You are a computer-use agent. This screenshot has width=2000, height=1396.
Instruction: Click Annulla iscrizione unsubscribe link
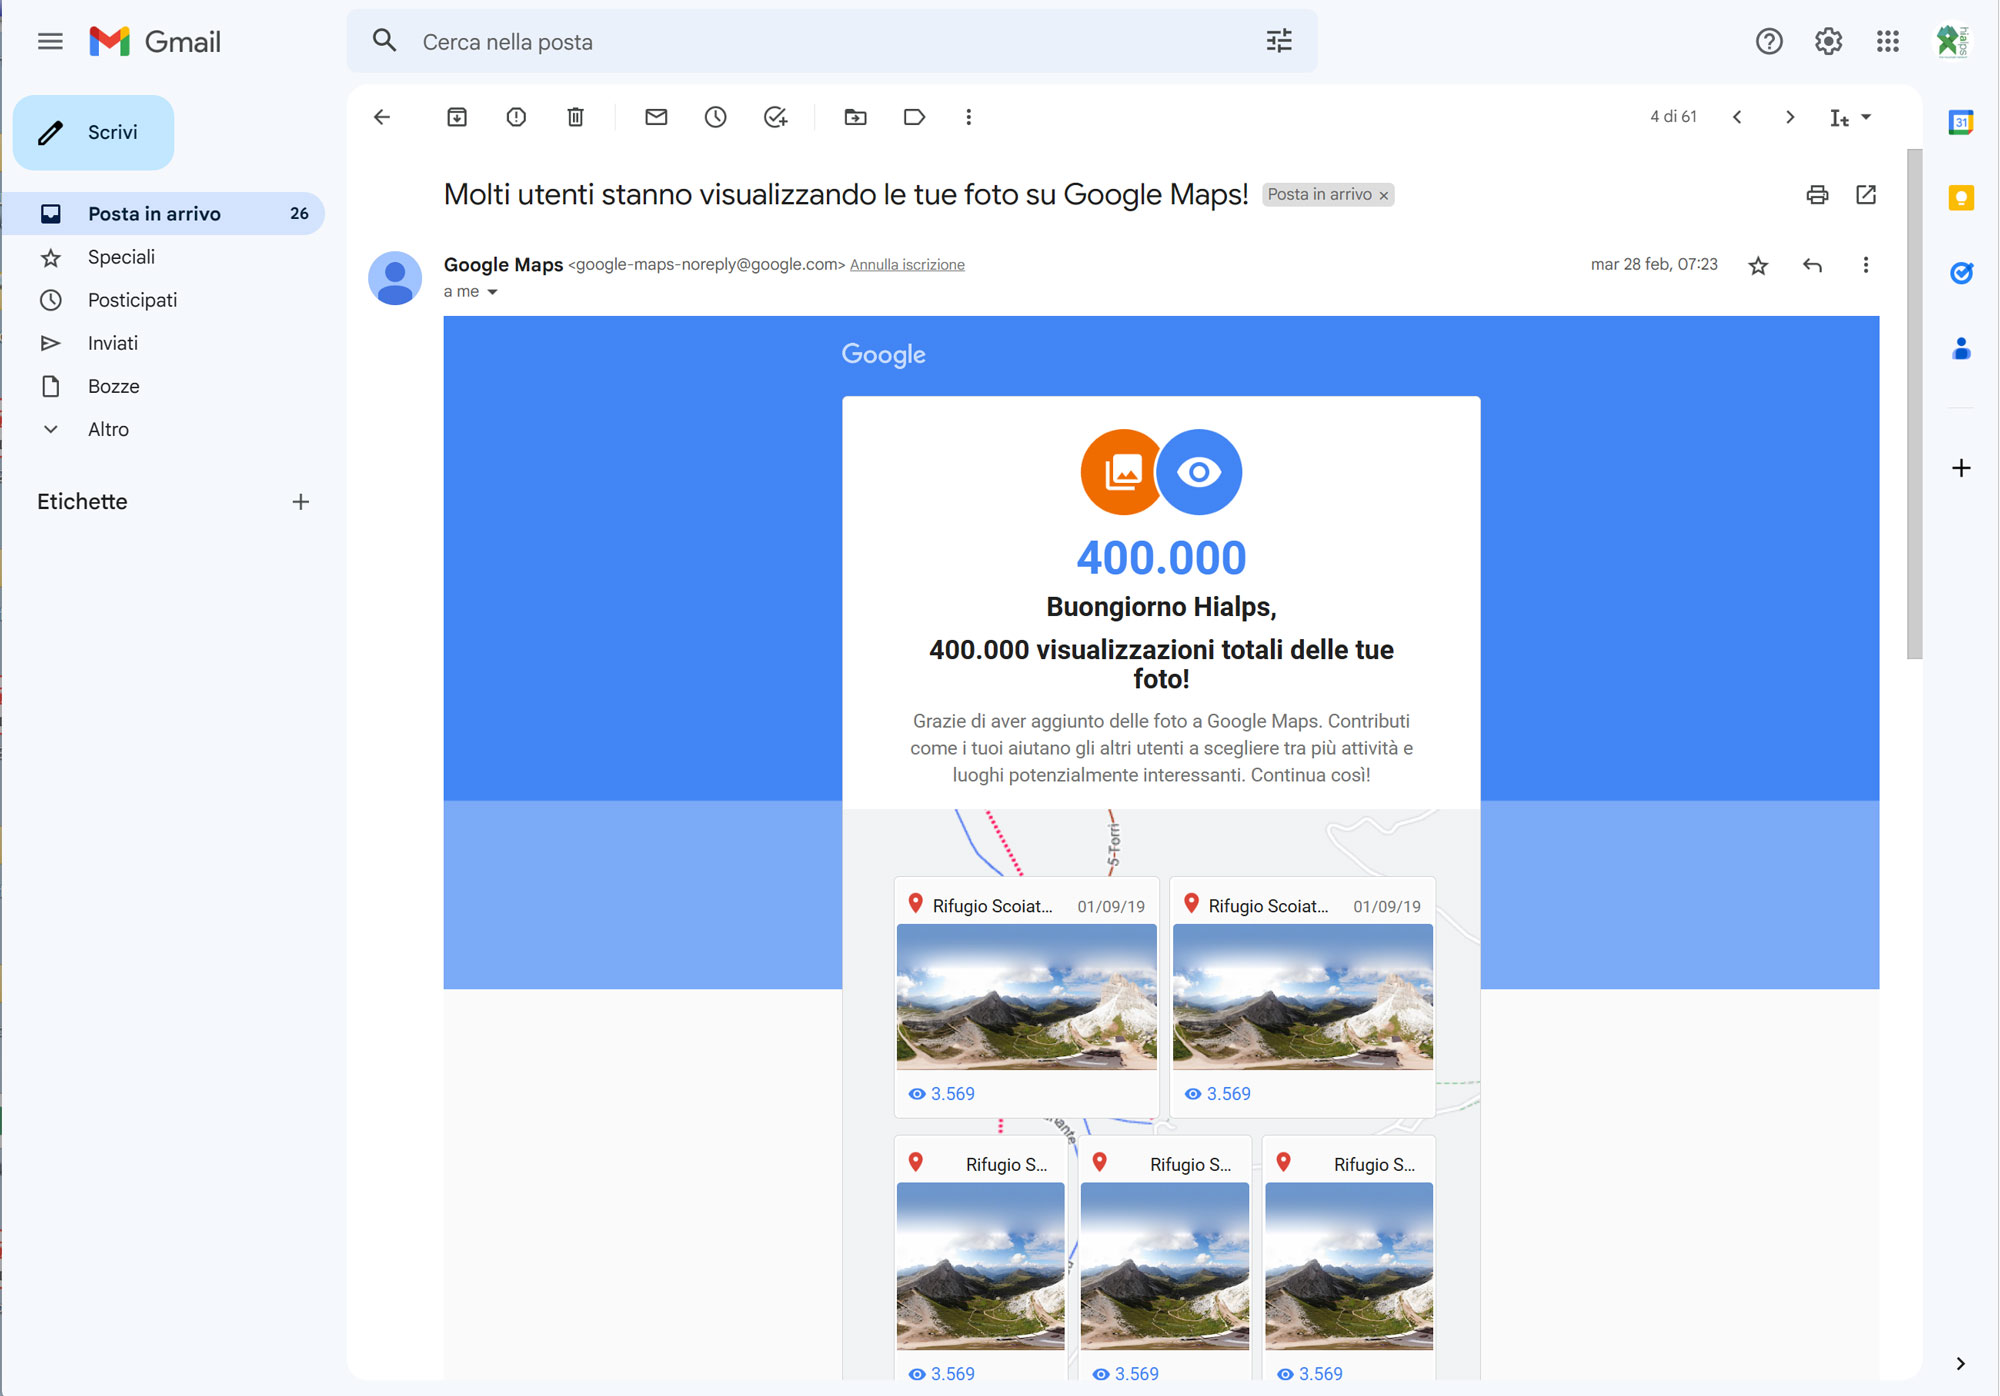coord(907,264)
